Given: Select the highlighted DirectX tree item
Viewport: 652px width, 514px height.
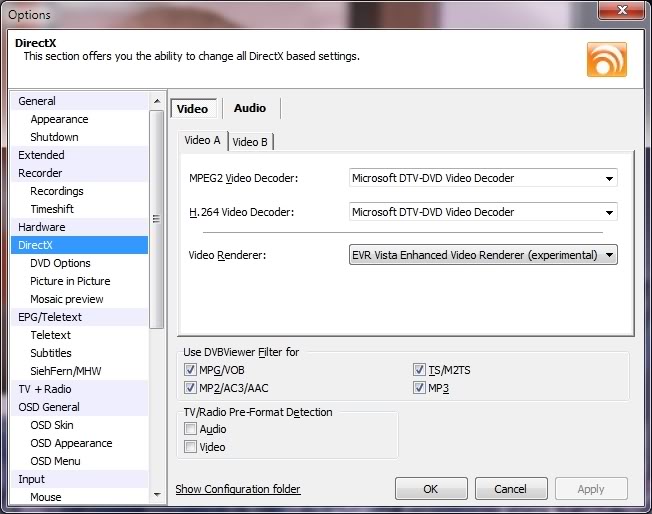Looking at the screenshot, I should (x=79, y=245).
